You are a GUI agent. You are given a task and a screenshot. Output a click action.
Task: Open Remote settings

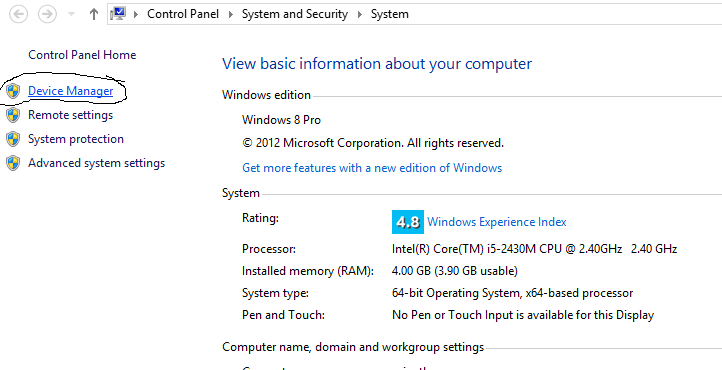coord(70,115)
